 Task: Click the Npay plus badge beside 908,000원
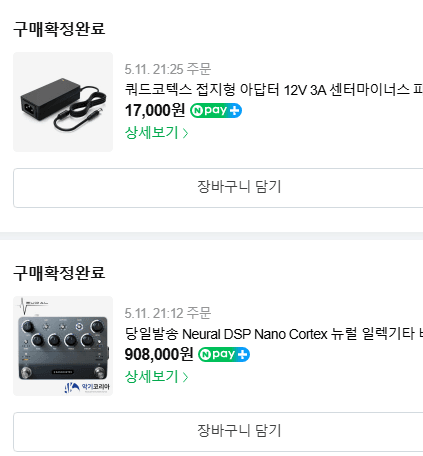pos(224,354)
